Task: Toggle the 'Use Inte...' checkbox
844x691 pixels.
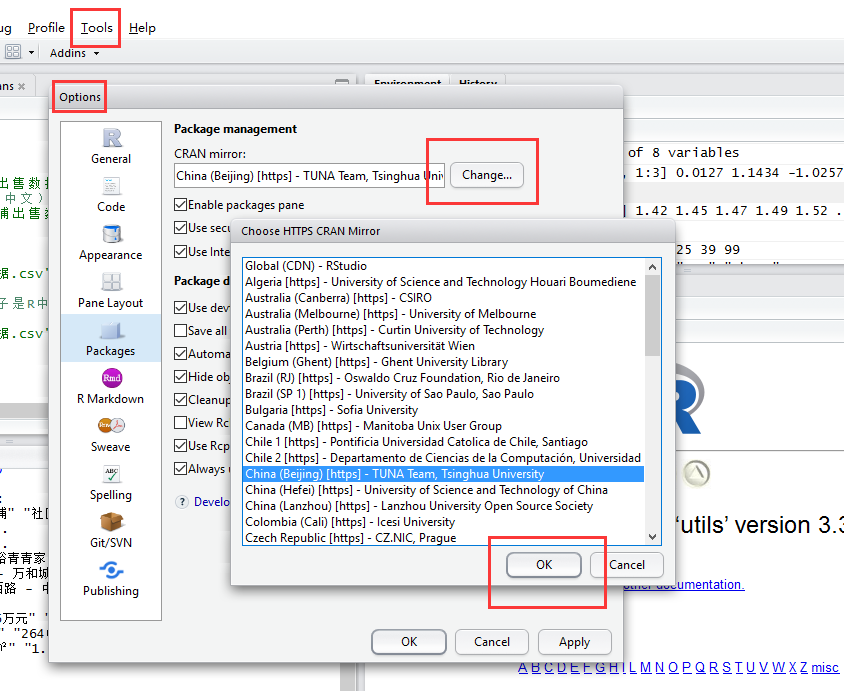Action: 180,251
